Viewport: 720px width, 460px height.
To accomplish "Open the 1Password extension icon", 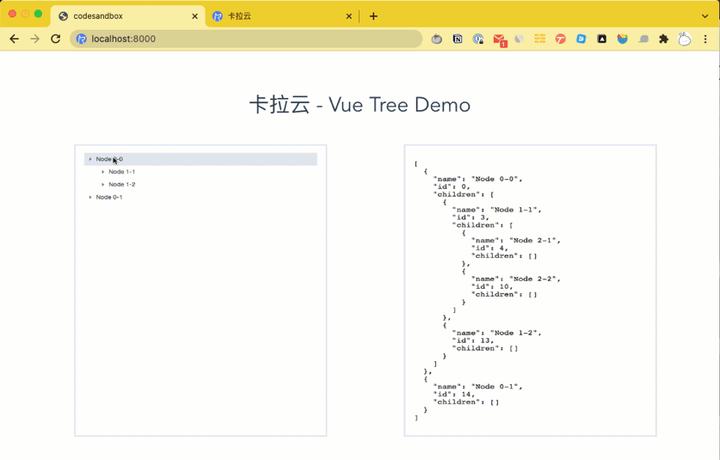I will pos(478,39).
